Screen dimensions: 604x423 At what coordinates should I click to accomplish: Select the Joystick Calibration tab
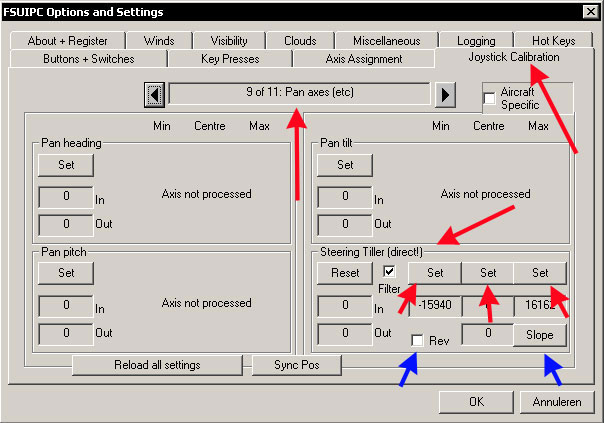(x=514, y=57)
